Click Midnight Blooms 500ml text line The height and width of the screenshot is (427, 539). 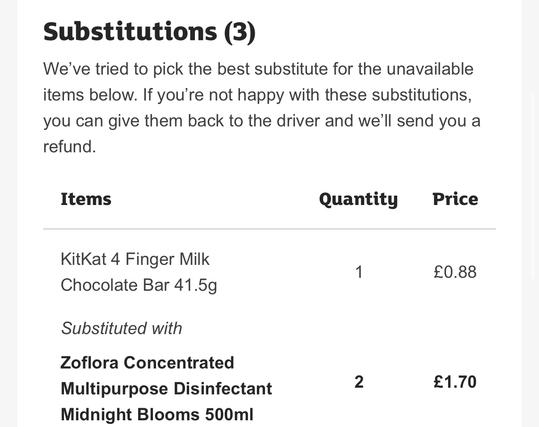coord(157,415)
